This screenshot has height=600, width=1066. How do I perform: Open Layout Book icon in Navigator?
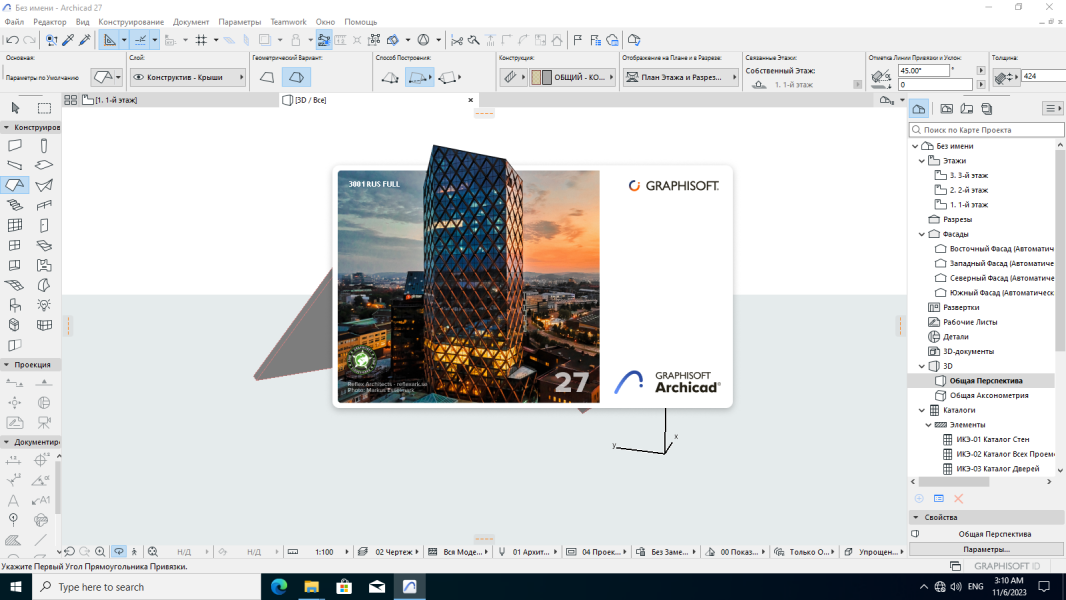pyautogui.click(x=967, y=109)
